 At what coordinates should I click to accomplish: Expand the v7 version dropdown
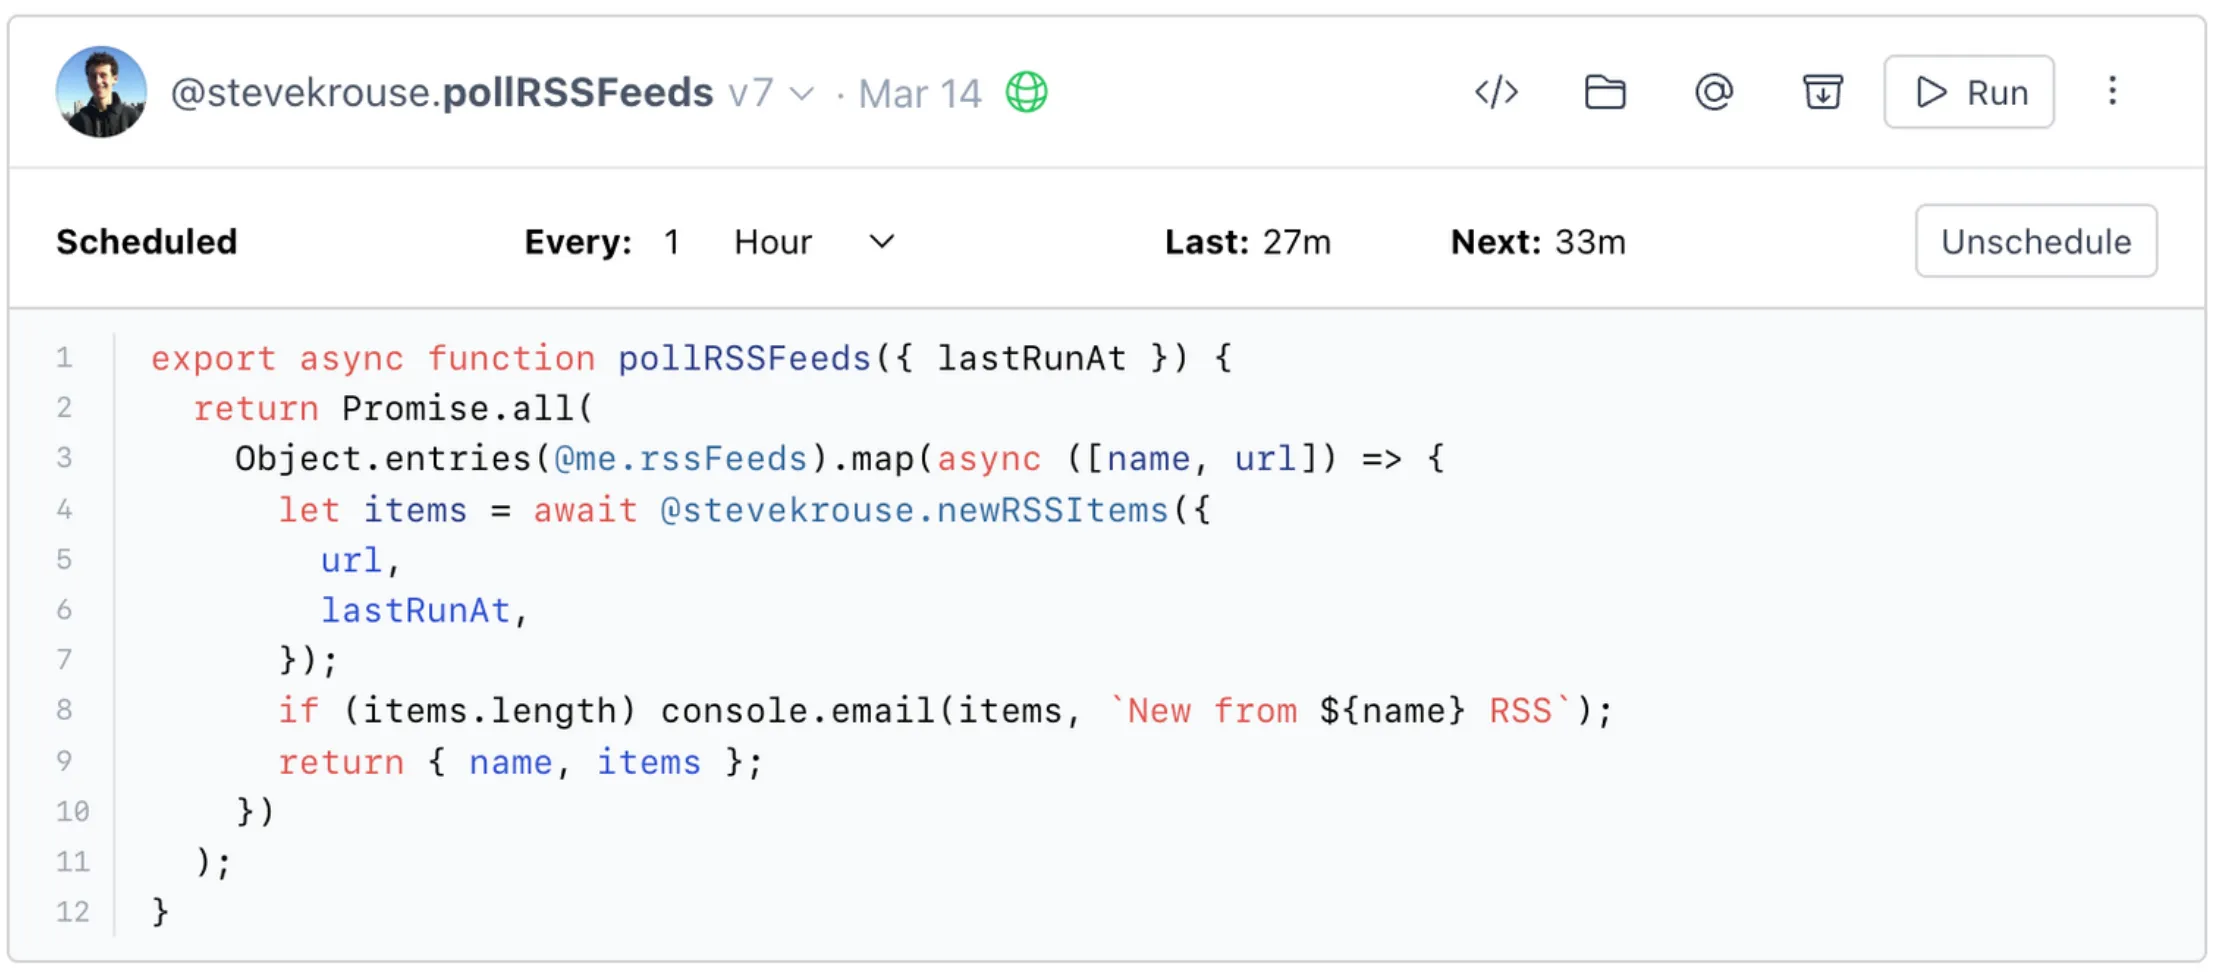click(771, 94)
